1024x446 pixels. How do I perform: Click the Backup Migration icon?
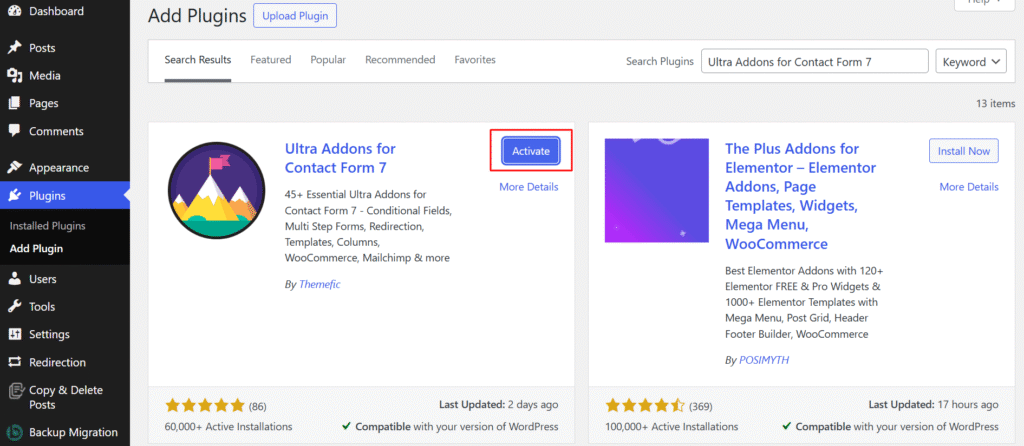pos(14,432)
